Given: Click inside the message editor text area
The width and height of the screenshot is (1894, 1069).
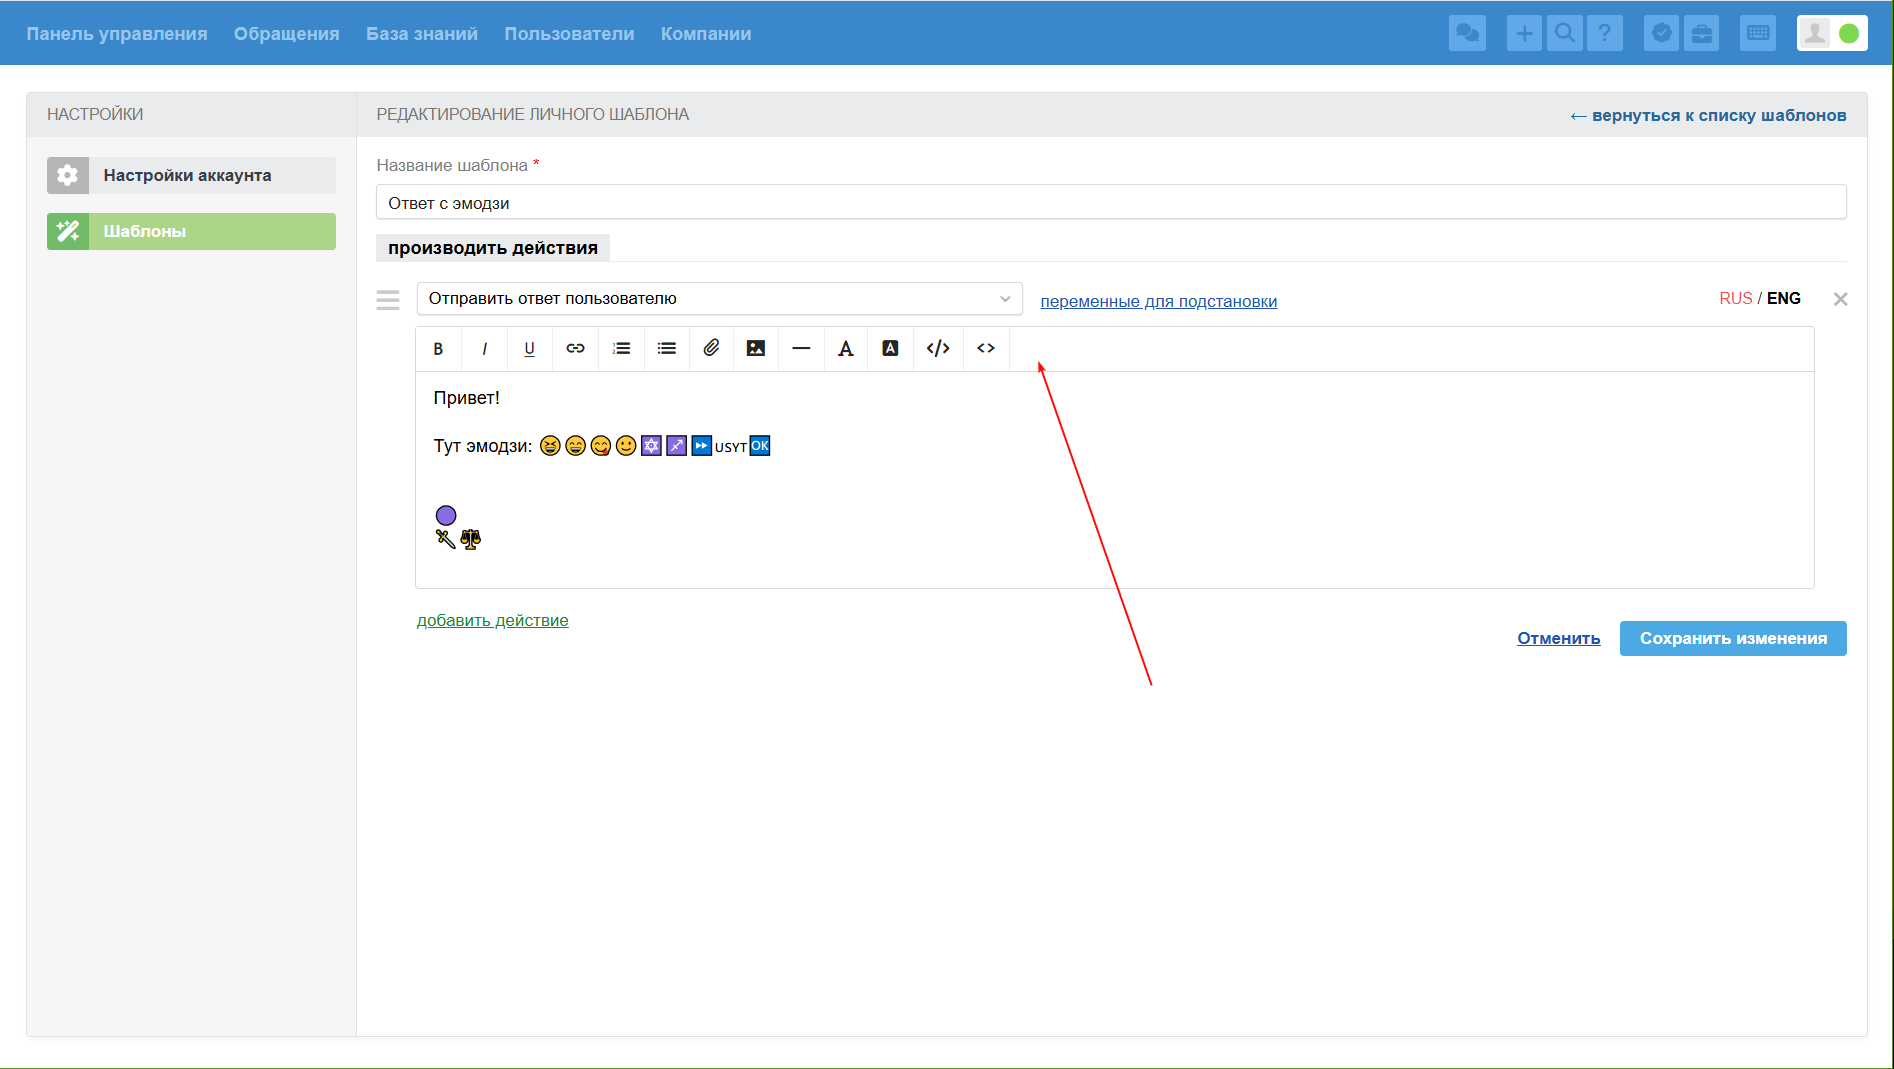Looking at the screenshot, I should coord(1114,480).
